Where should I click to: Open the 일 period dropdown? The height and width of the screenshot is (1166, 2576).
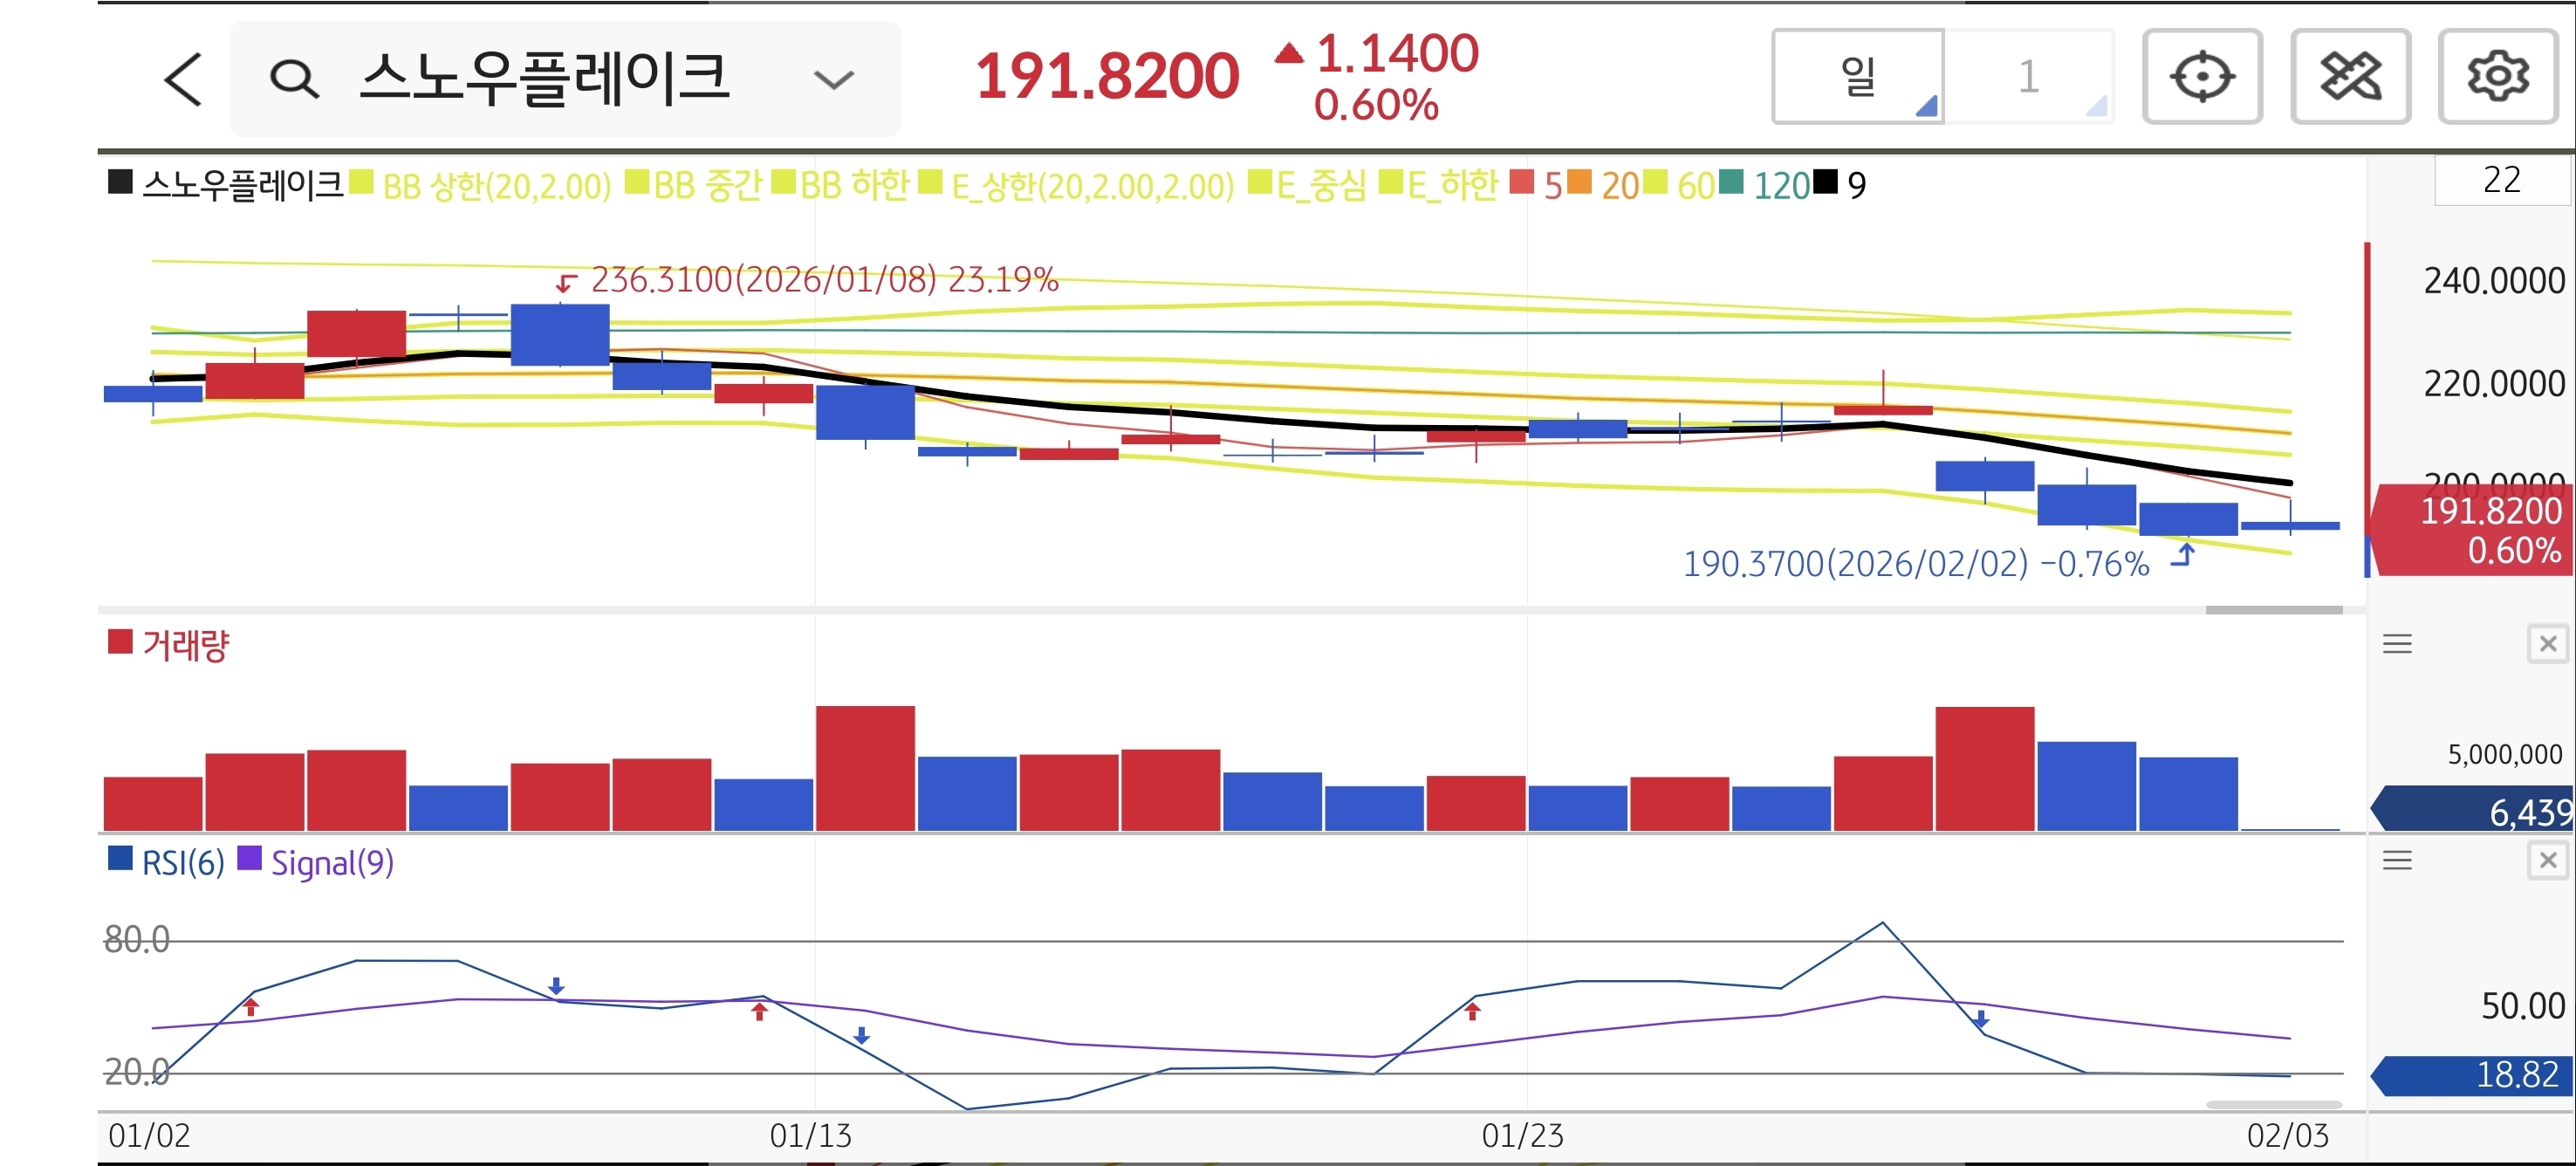[x=1858, y=77]
